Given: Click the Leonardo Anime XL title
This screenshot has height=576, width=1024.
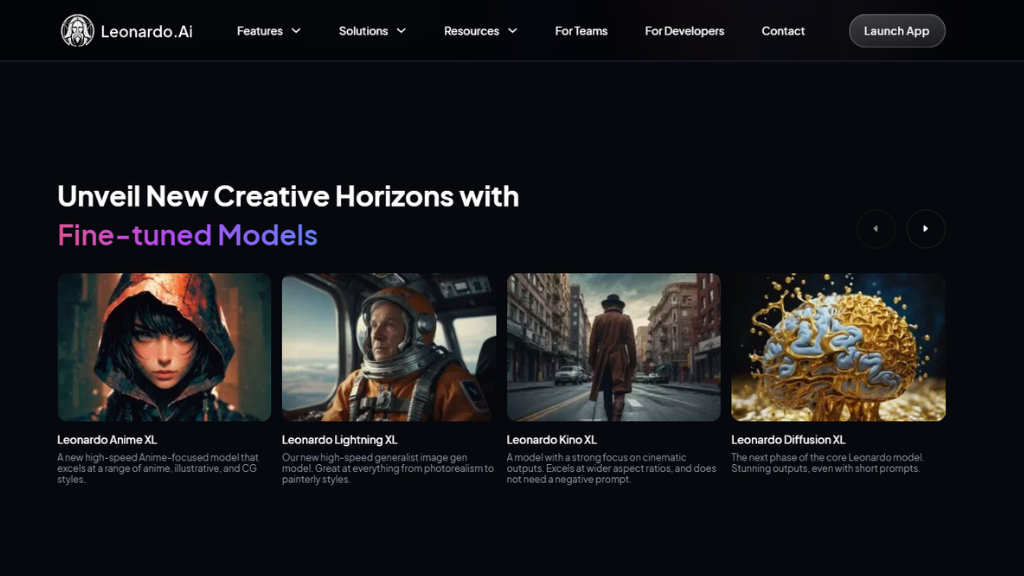Looking at the screenshot, I should [106, 440].
